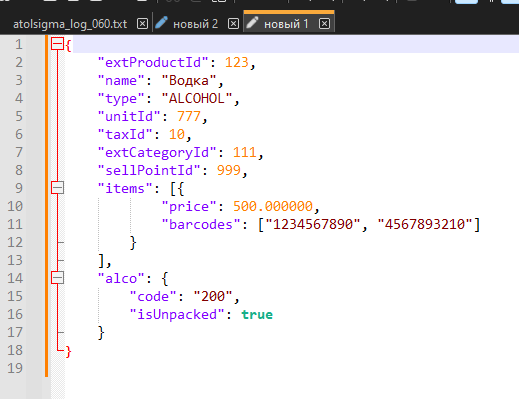Click the "ALCOHOL" string value

[x=197, y=98]
